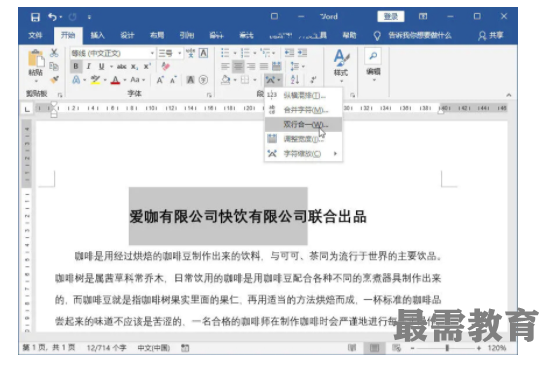545x365 pixels.
Task: Apply the red font color
Action: (115, 80)
